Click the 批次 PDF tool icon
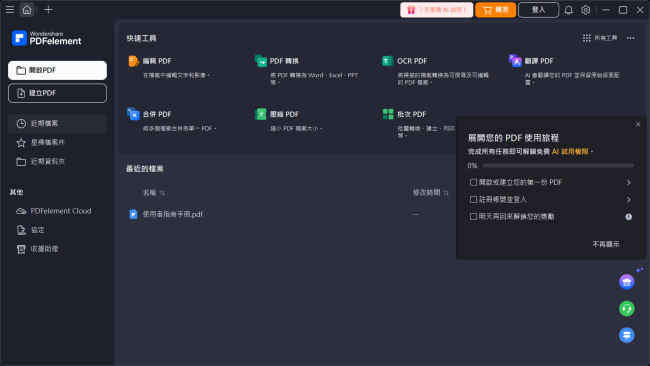Screen dimensions: 650x366 click(x=388, y=114)
